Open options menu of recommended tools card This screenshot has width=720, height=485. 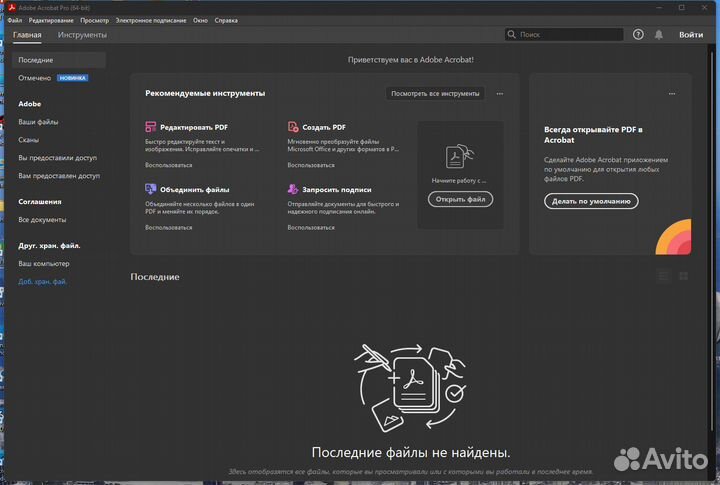pos(500,94)
